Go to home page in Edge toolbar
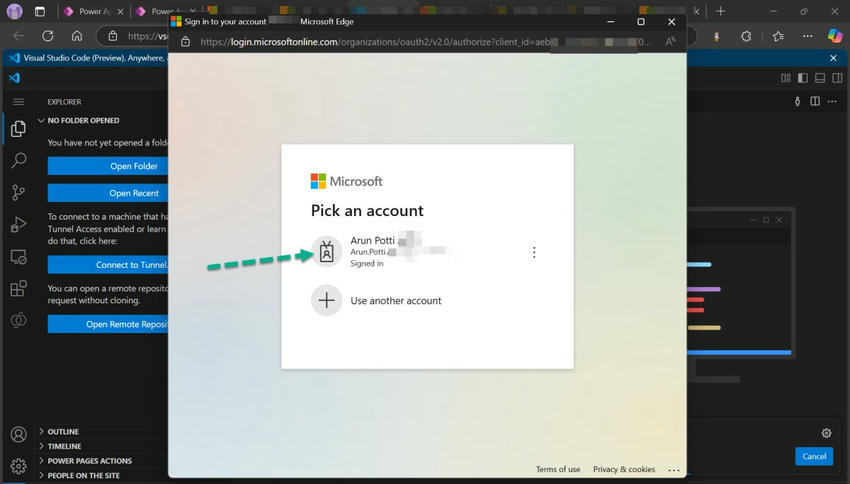This screenshot has width=850, height=484. click(77, 36)
